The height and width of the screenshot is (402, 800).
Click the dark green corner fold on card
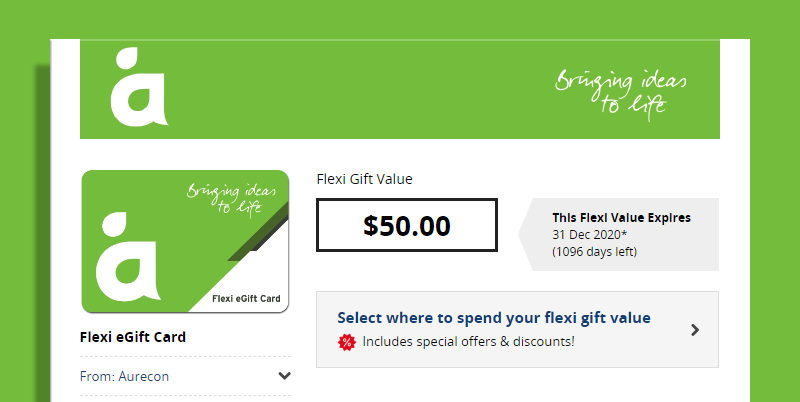point(258,232)
